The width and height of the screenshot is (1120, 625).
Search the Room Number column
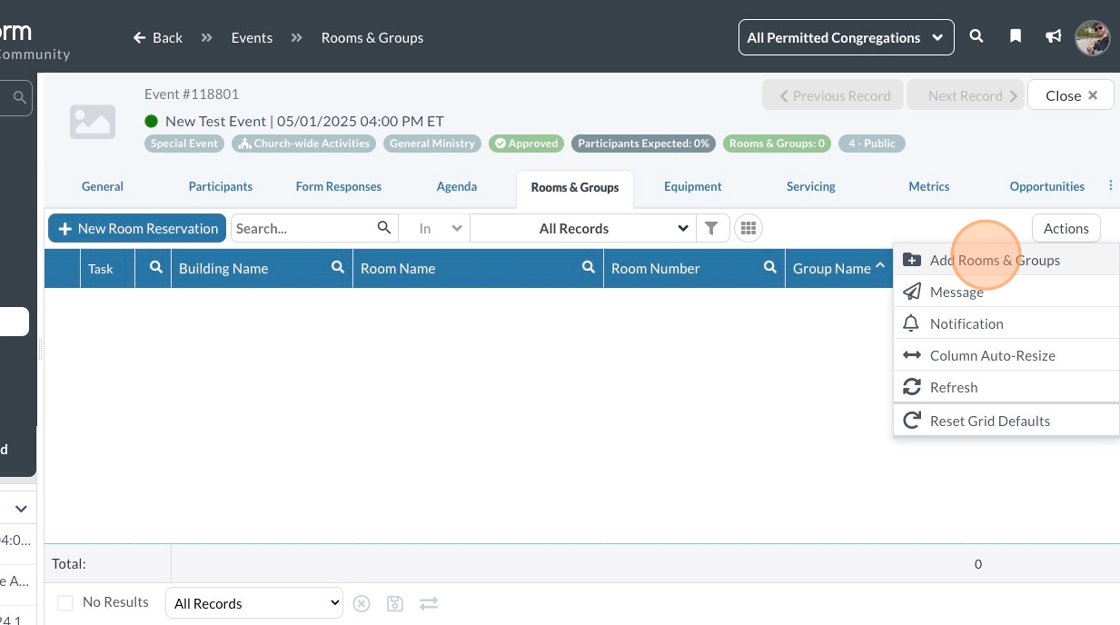pyautogui.click(x=770, y=268)
